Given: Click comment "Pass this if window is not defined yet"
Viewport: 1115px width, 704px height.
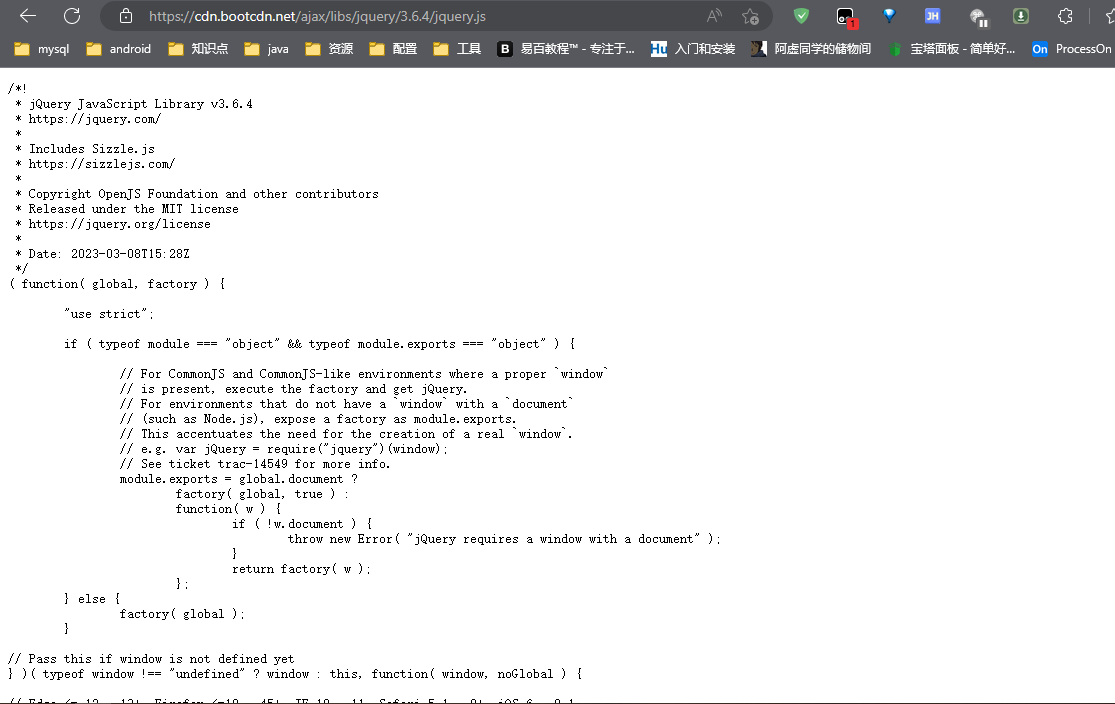Looking at the screenshot, I should coord(151,658).
